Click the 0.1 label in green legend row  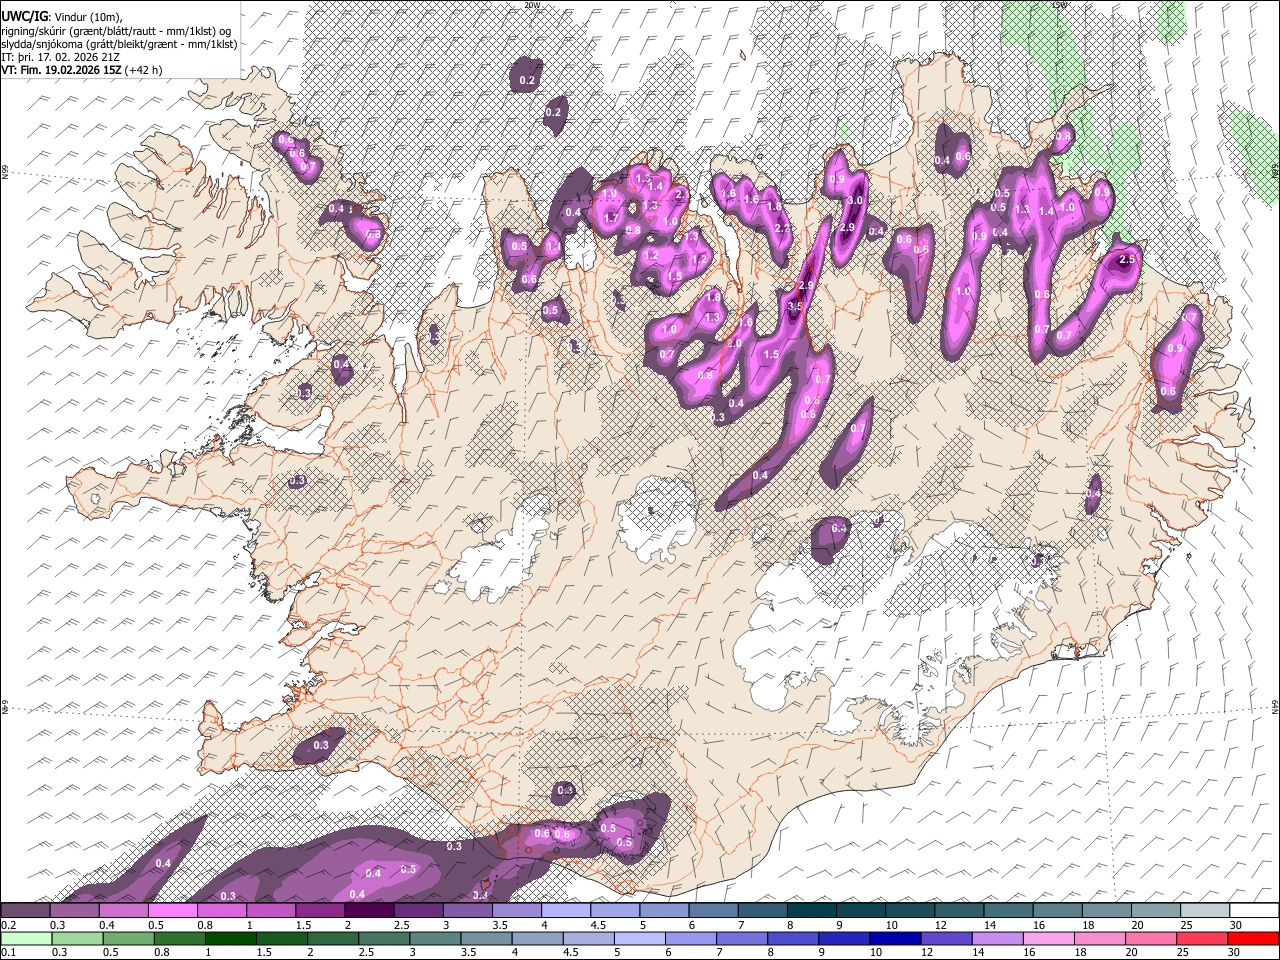pos(7,951)
